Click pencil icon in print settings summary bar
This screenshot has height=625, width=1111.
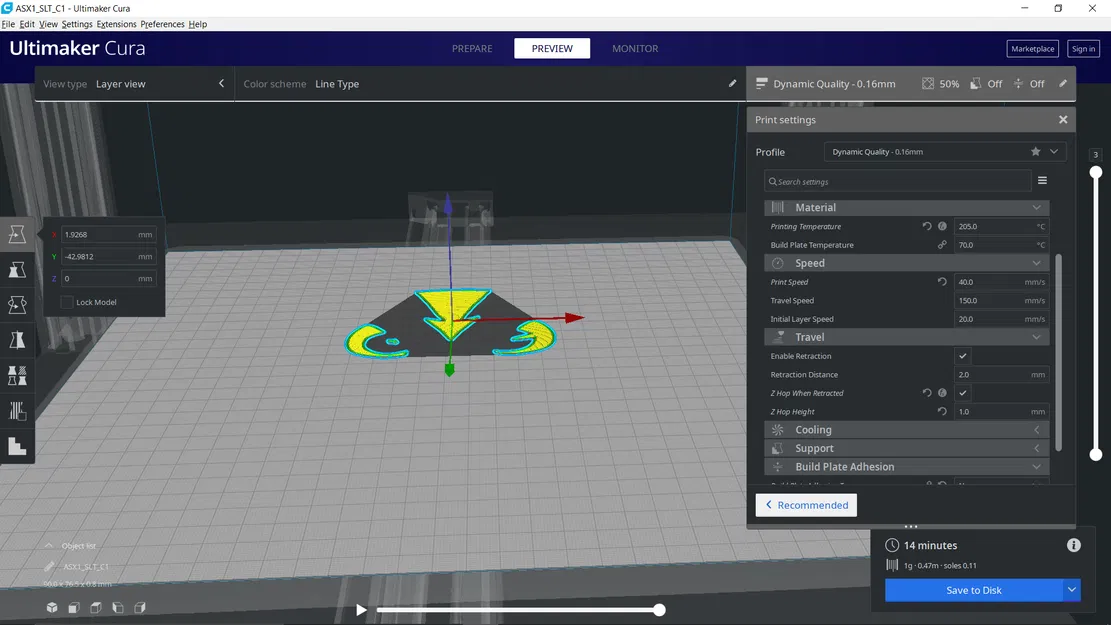(x=1063, y=84)
